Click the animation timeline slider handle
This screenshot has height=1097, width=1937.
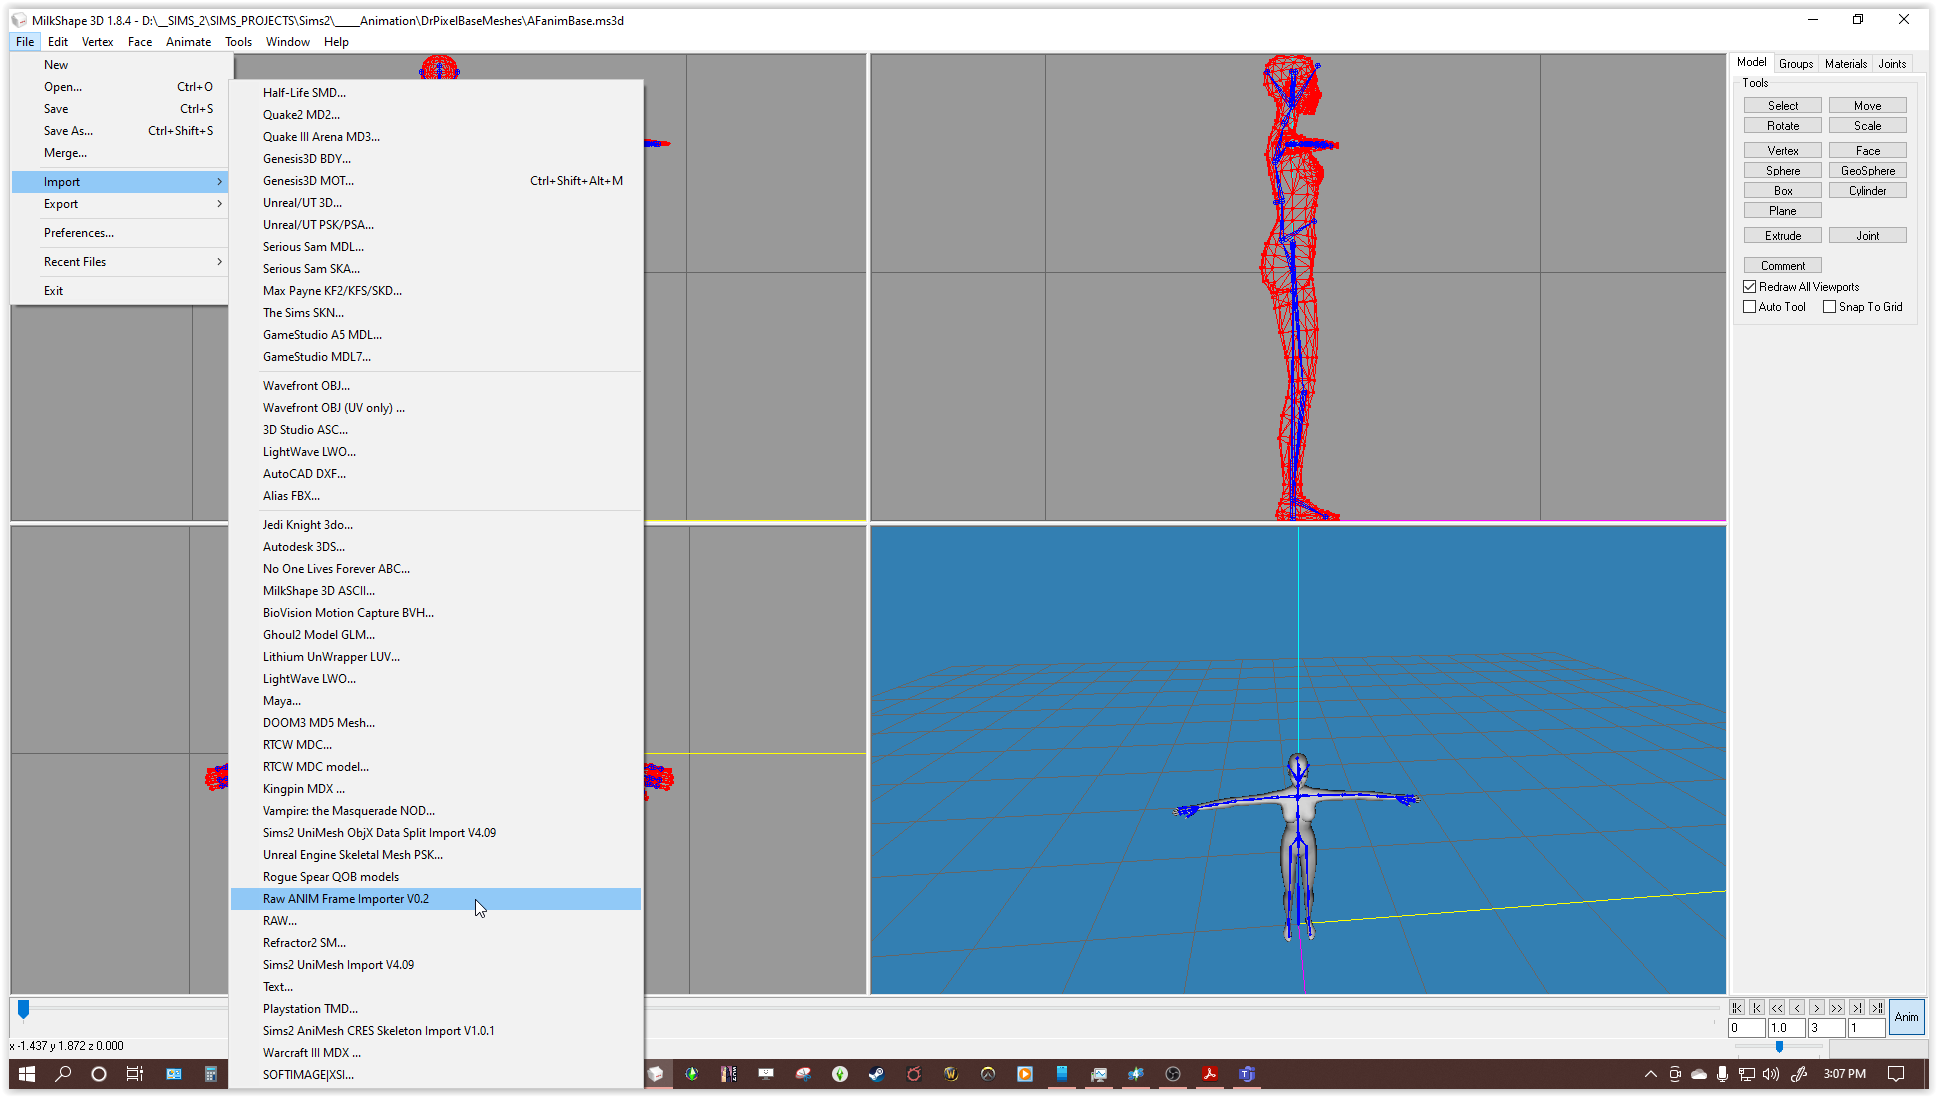(23, 1009)
